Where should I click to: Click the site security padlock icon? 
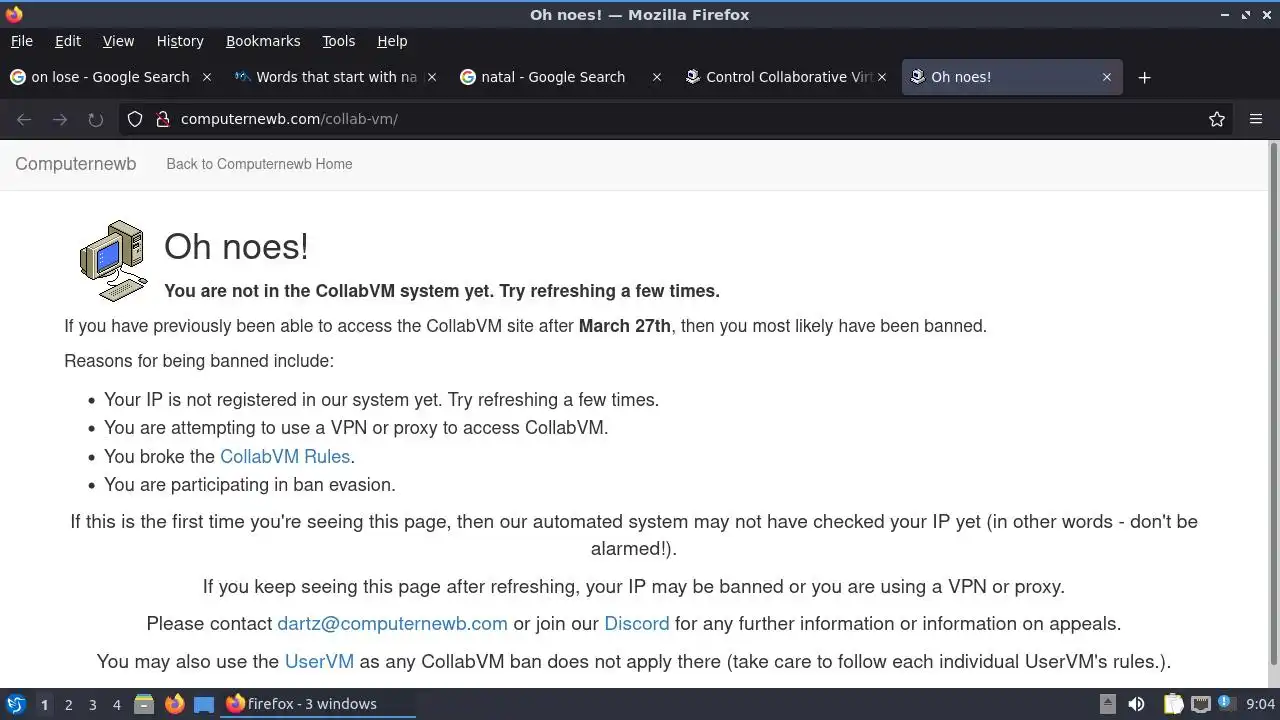coord(163,119)
